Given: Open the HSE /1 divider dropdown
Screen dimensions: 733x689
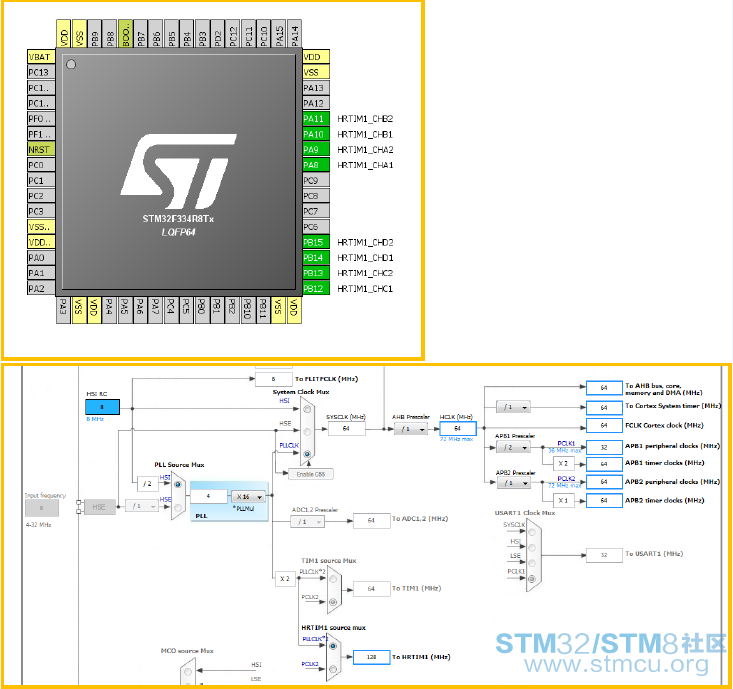Looking at the screenshot, I should click(142, 506).
